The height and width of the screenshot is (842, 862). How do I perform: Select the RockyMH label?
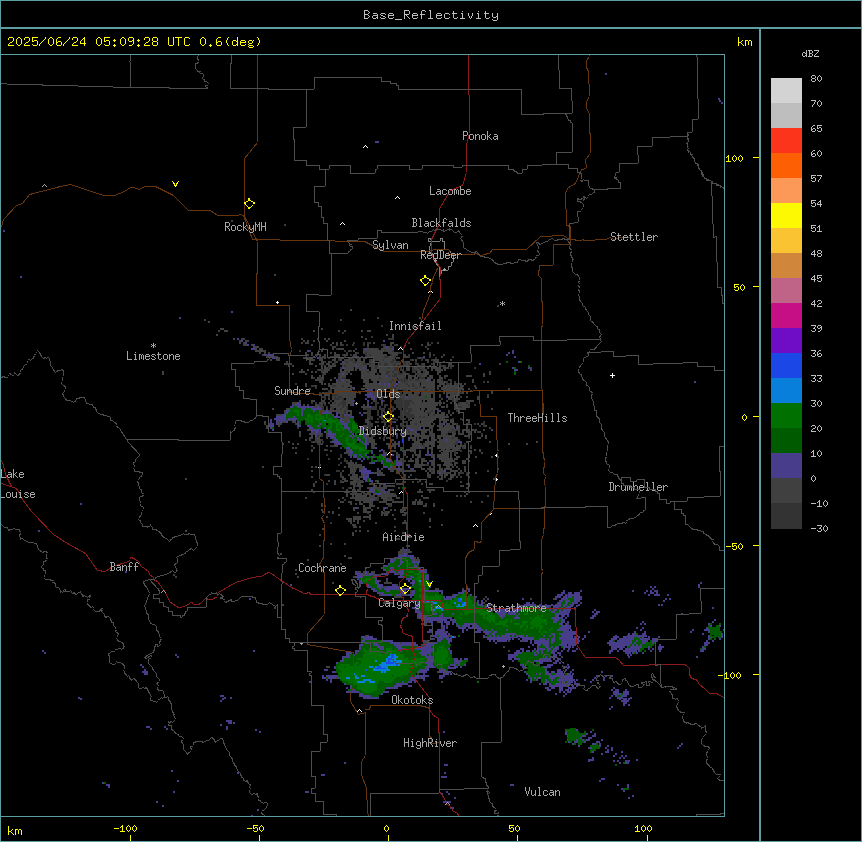[245, 227]
